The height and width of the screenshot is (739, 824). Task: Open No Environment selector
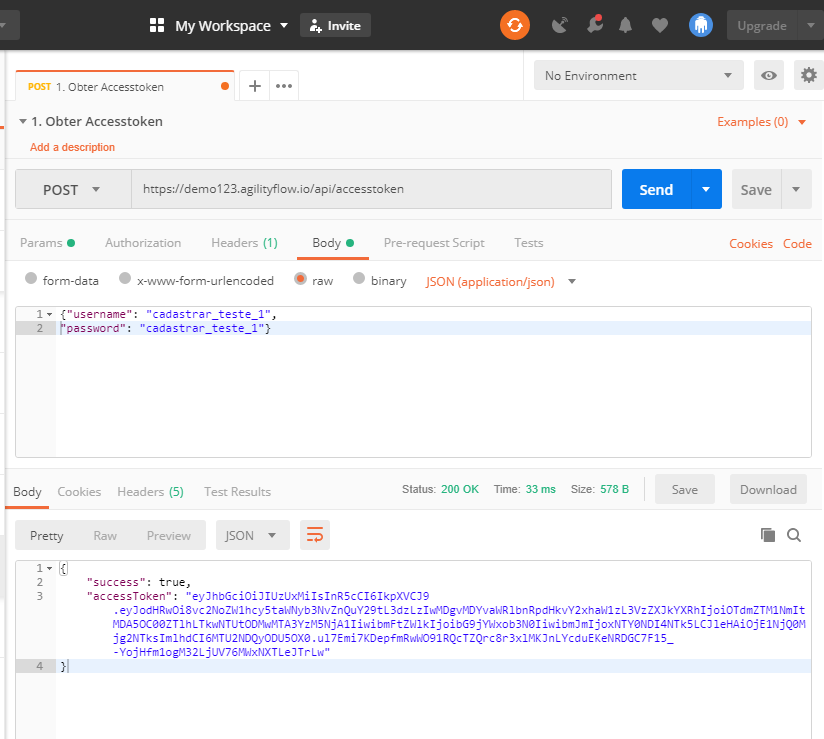638,75
